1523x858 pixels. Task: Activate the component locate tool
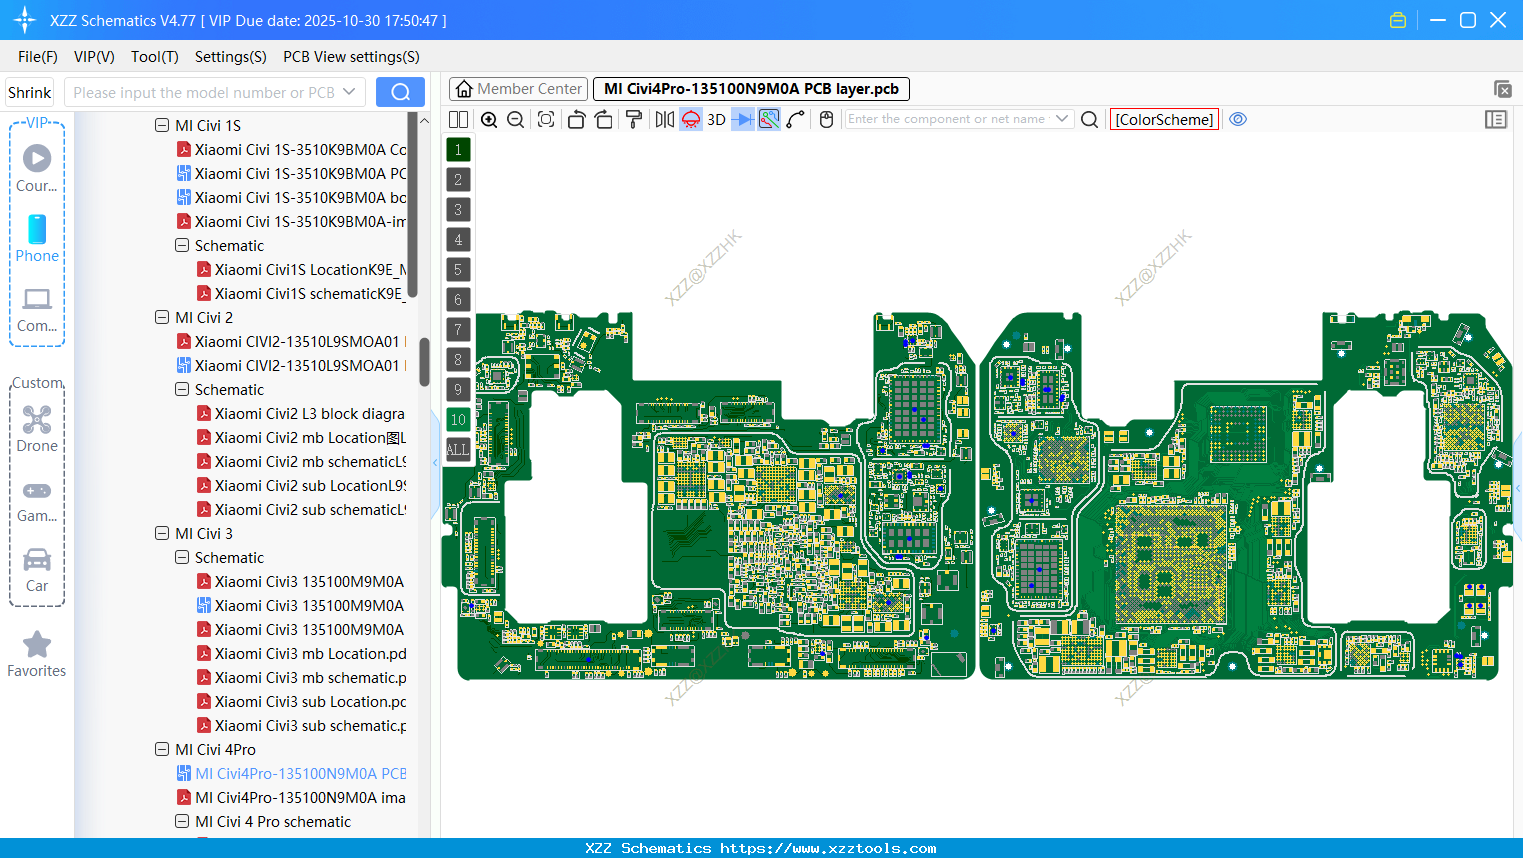[x=545, y=118]
